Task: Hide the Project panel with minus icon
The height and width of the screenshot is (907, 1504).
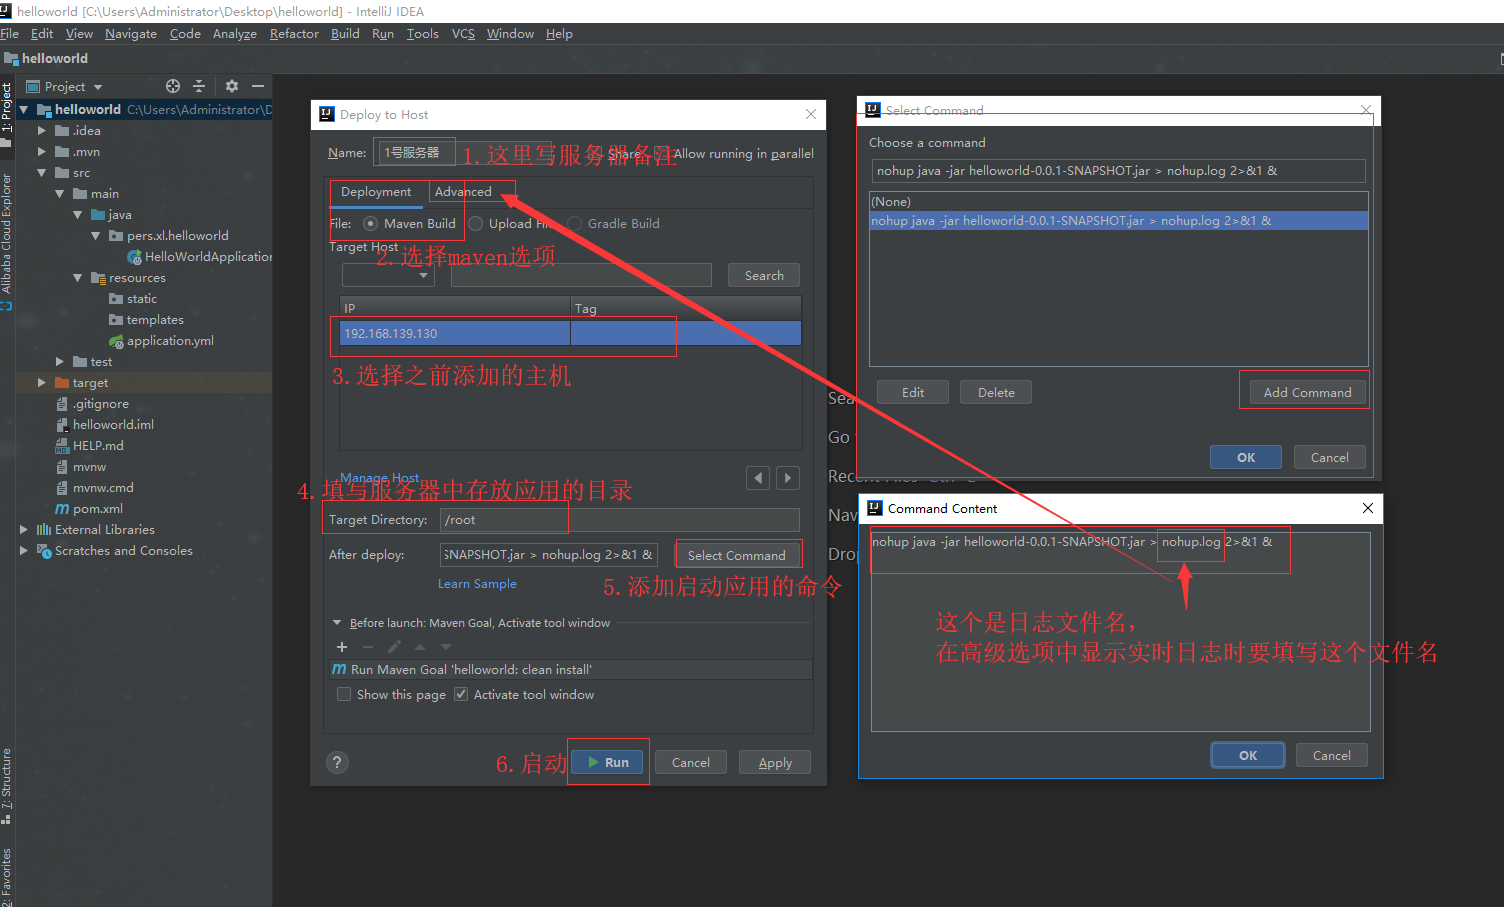Action: pos(257,86)
